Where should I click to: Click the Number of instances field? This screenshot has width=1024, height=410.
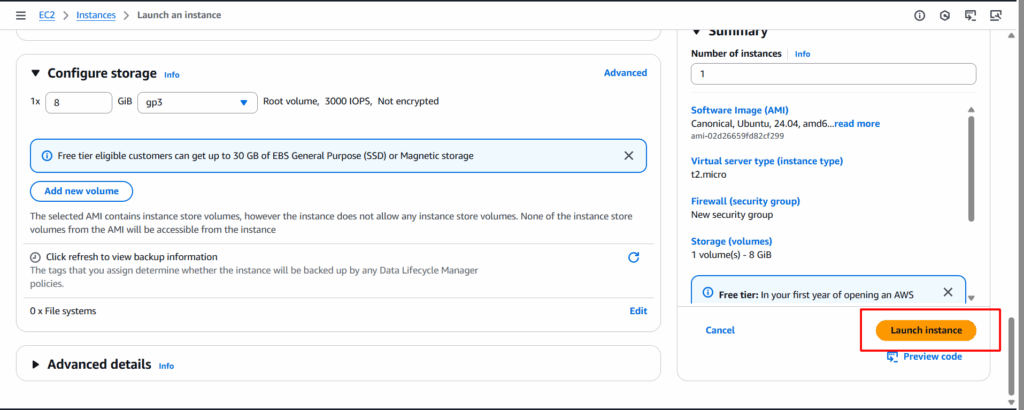click(832, 74)
